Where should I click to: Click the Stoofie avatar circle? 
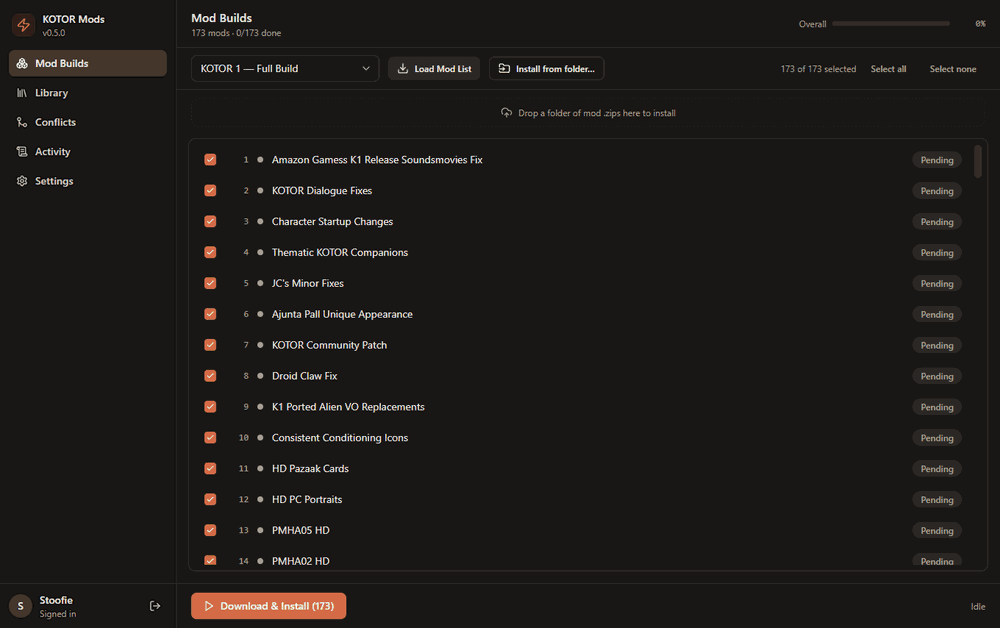click(20, 606)
